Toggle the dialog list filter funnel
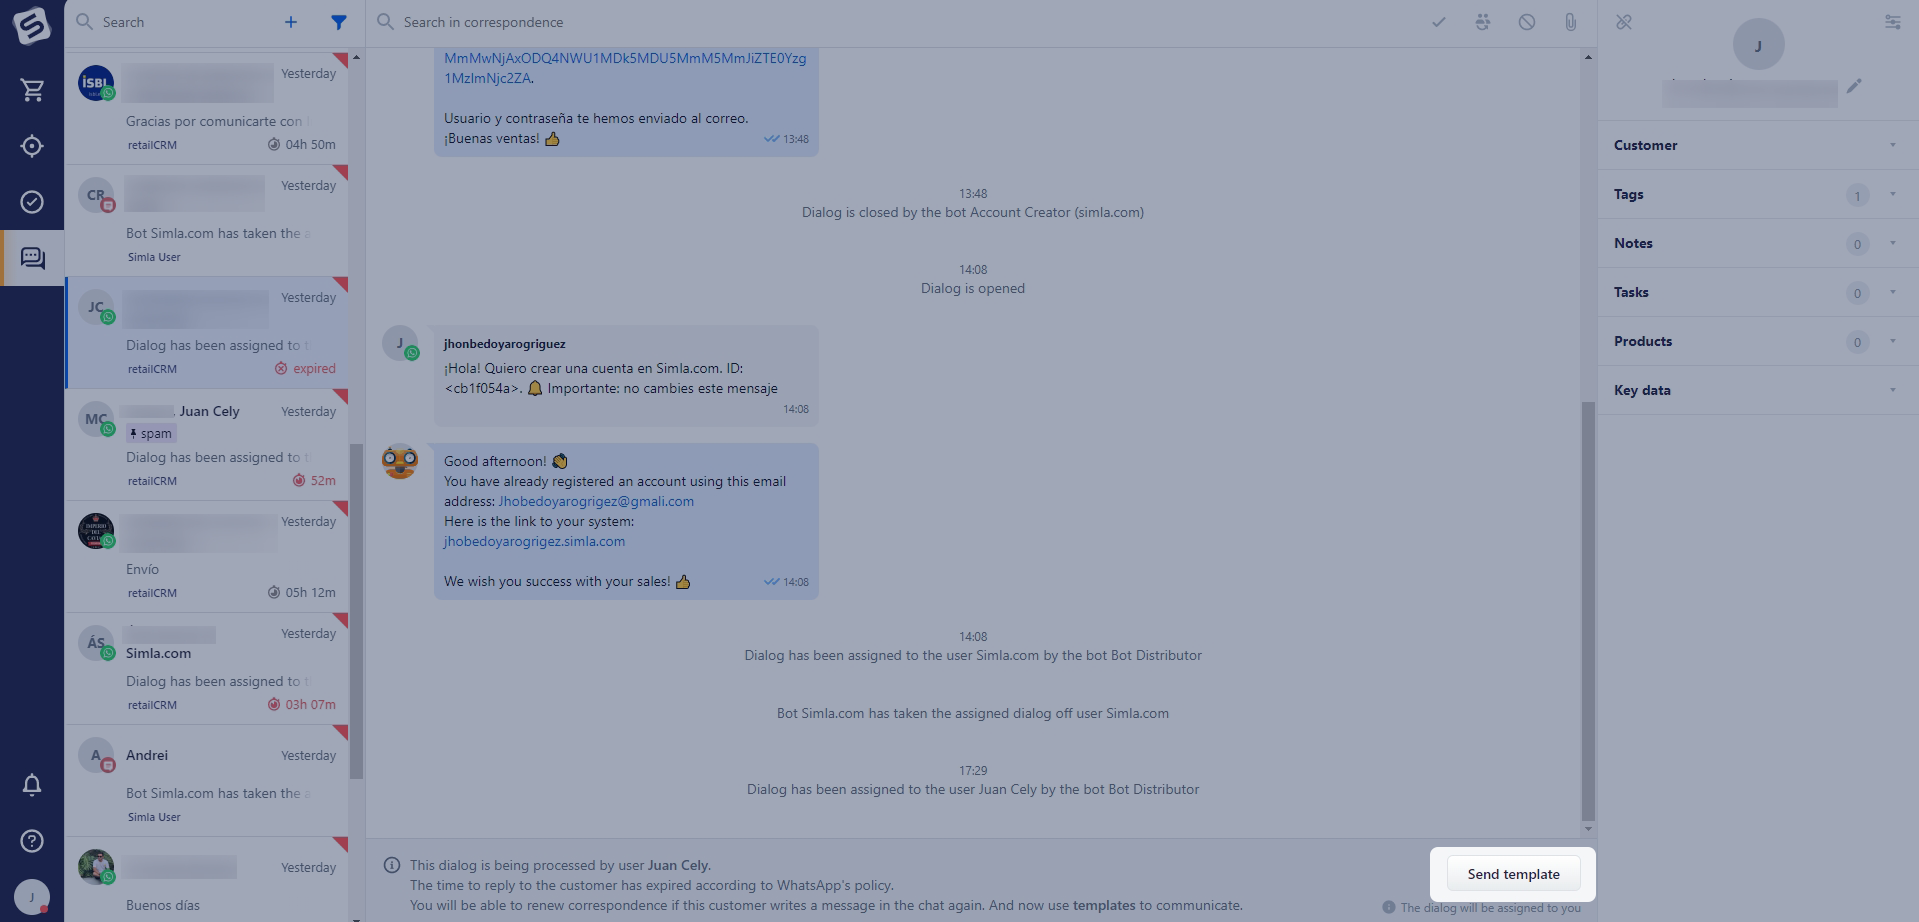Image resolution: width=1919 pixels, height=922 pixels. 339,22
